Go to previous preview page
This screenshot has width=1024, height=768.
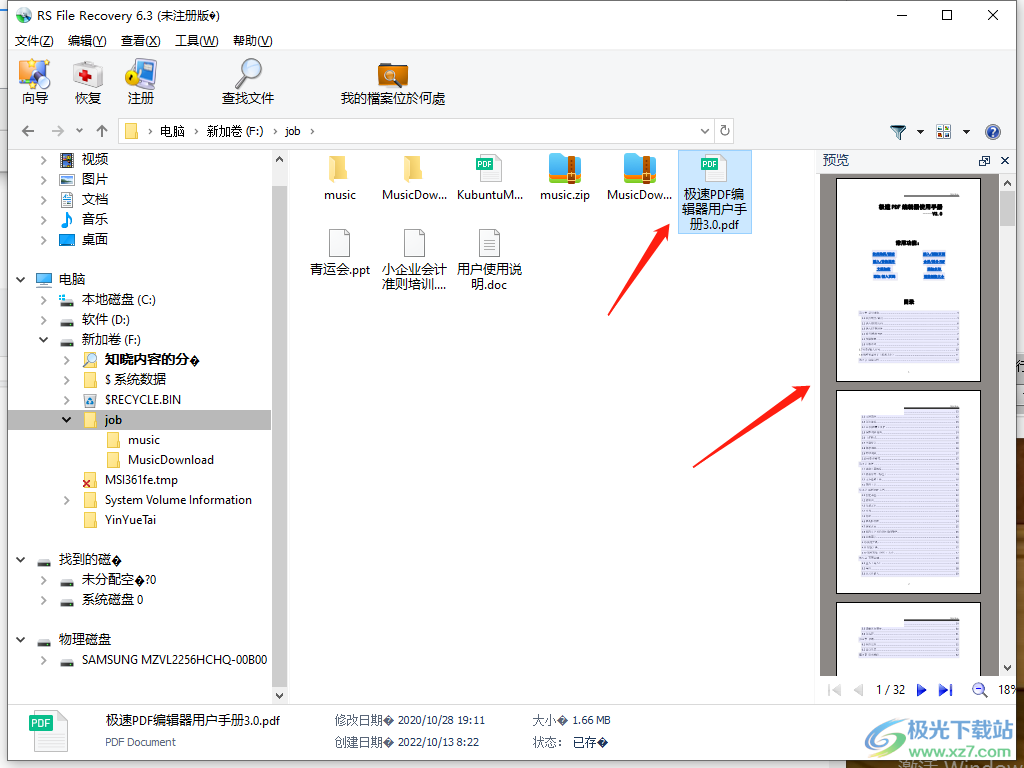click(x=859, y=690)
